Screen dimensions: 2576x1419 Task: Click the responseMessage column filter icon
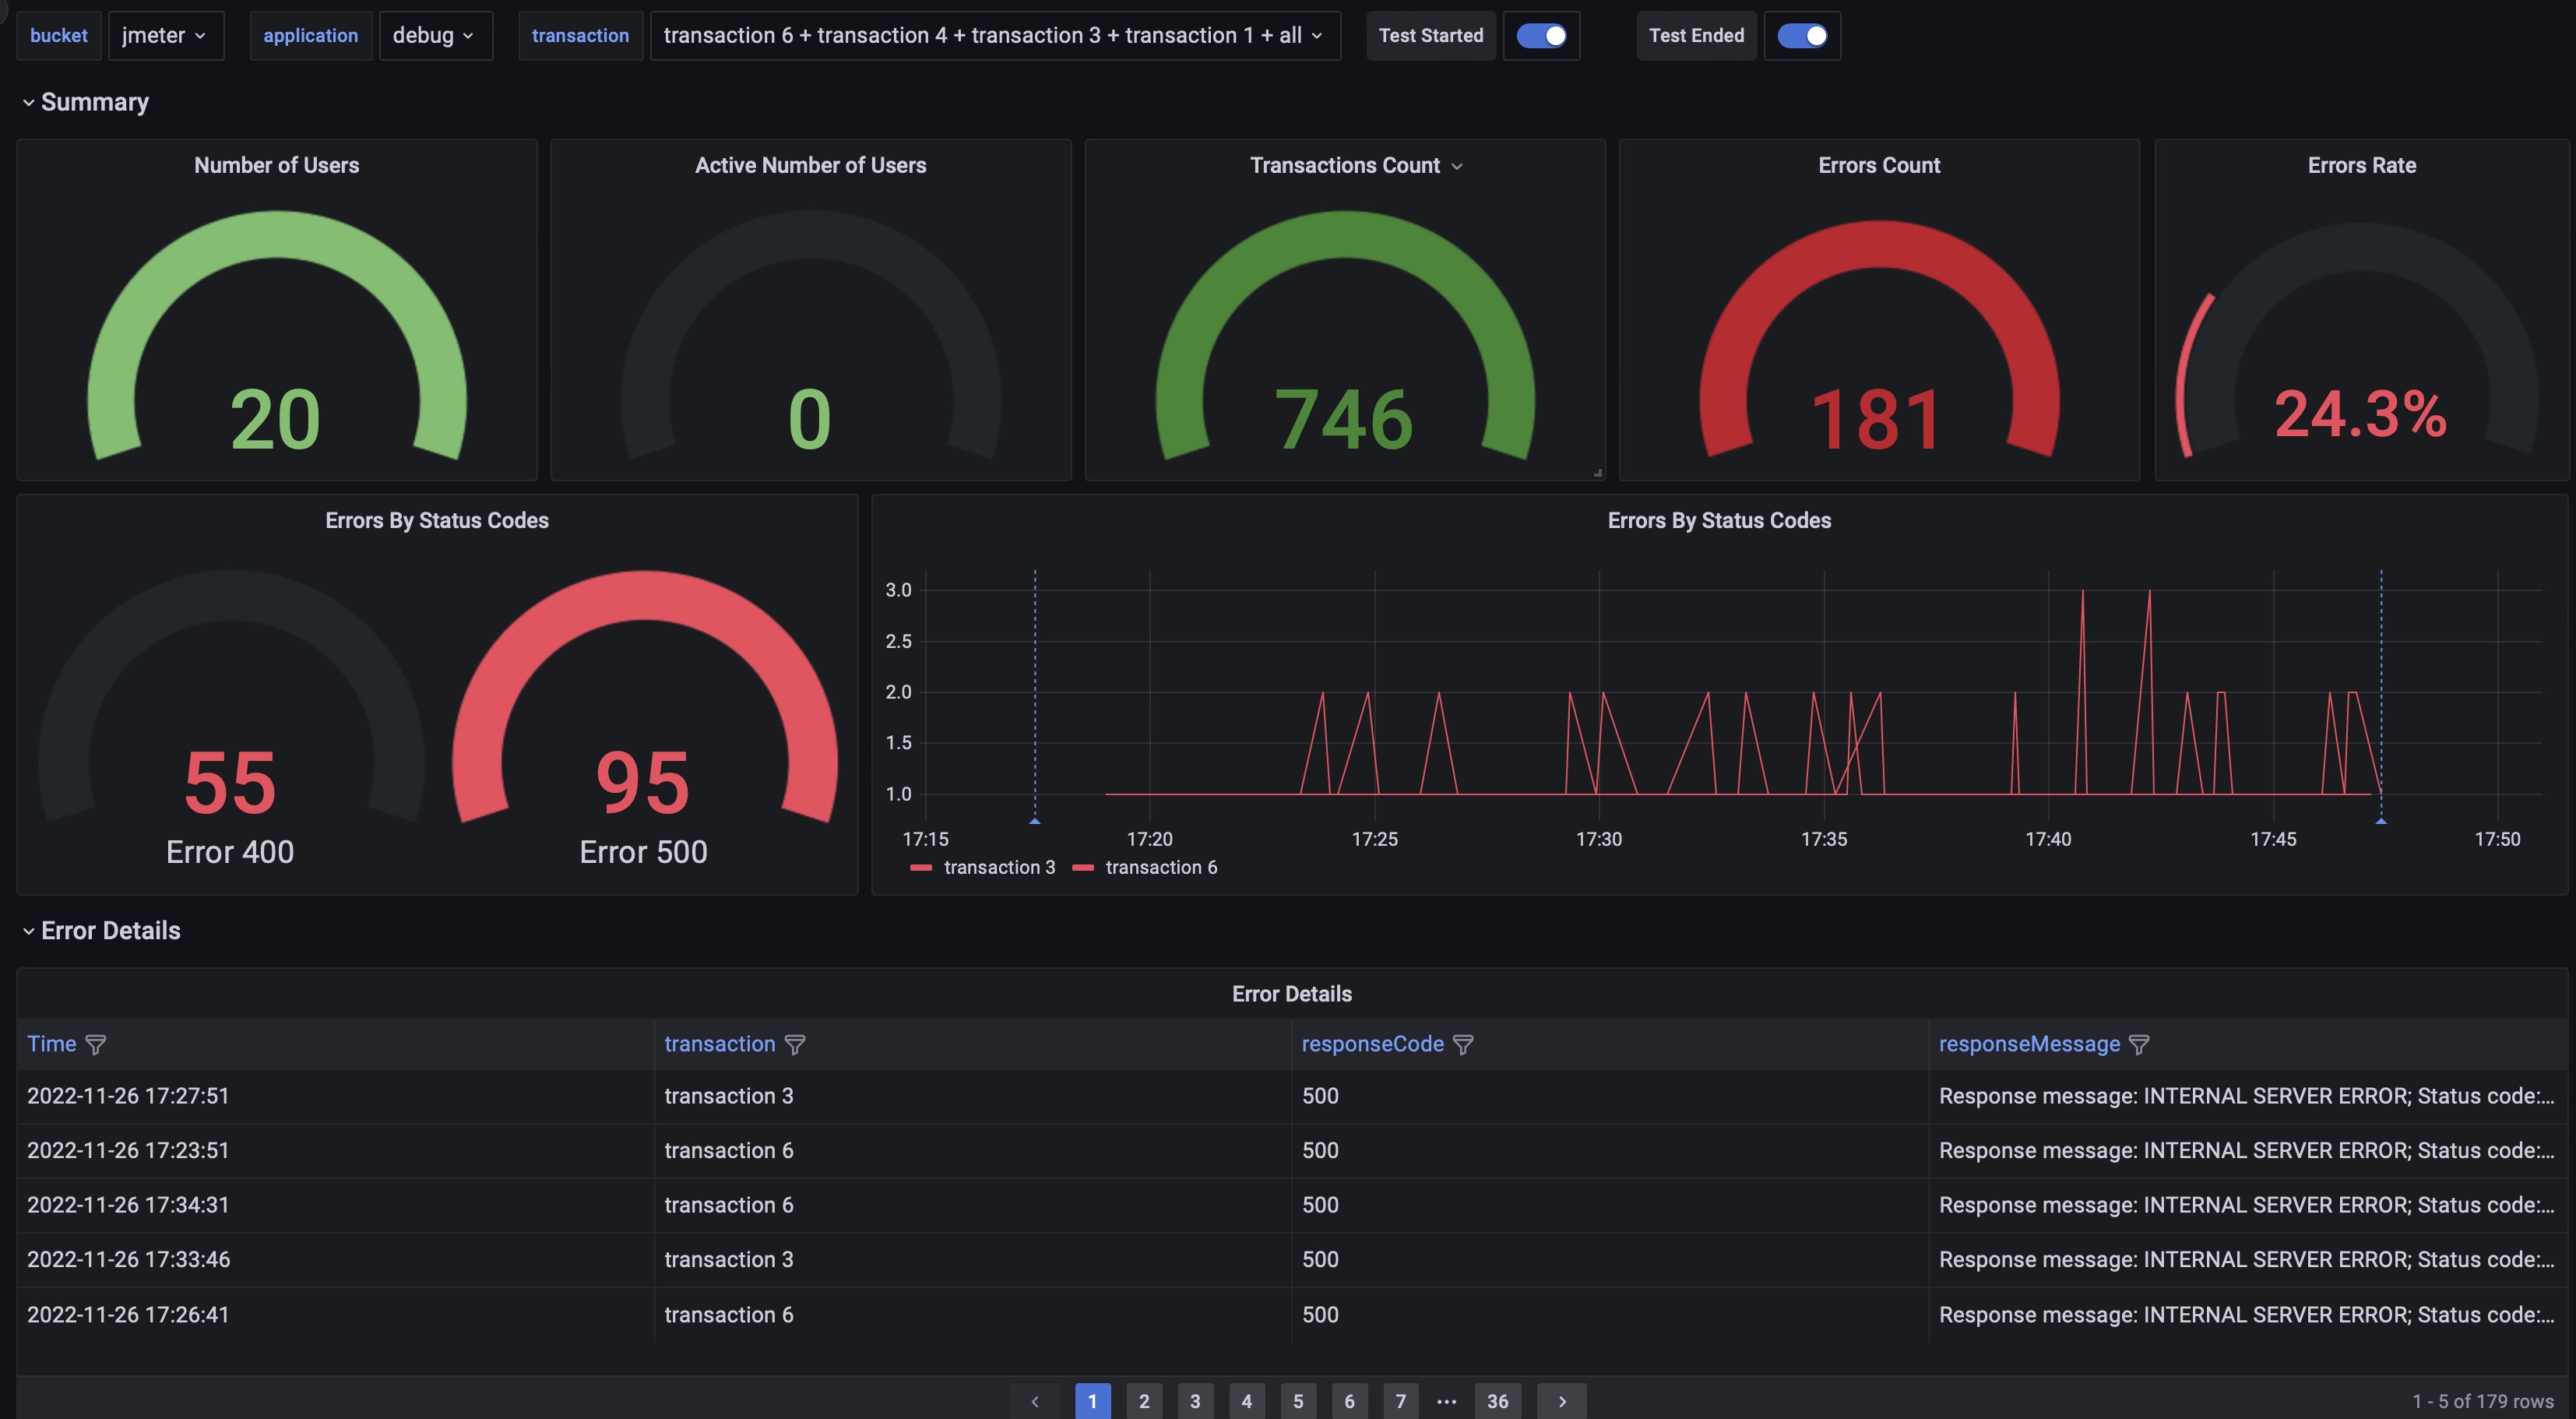[x=2139, y=1044]
